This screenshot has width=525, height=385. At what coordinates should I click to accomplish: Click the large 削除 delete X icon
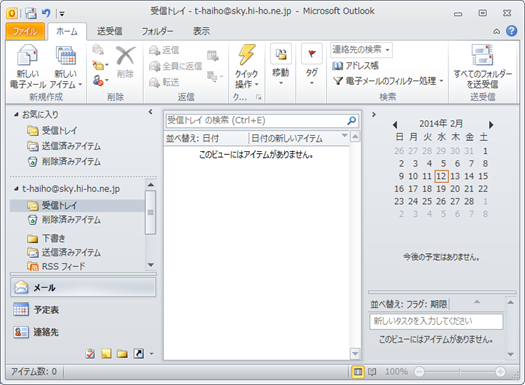[x=126, y=56]
